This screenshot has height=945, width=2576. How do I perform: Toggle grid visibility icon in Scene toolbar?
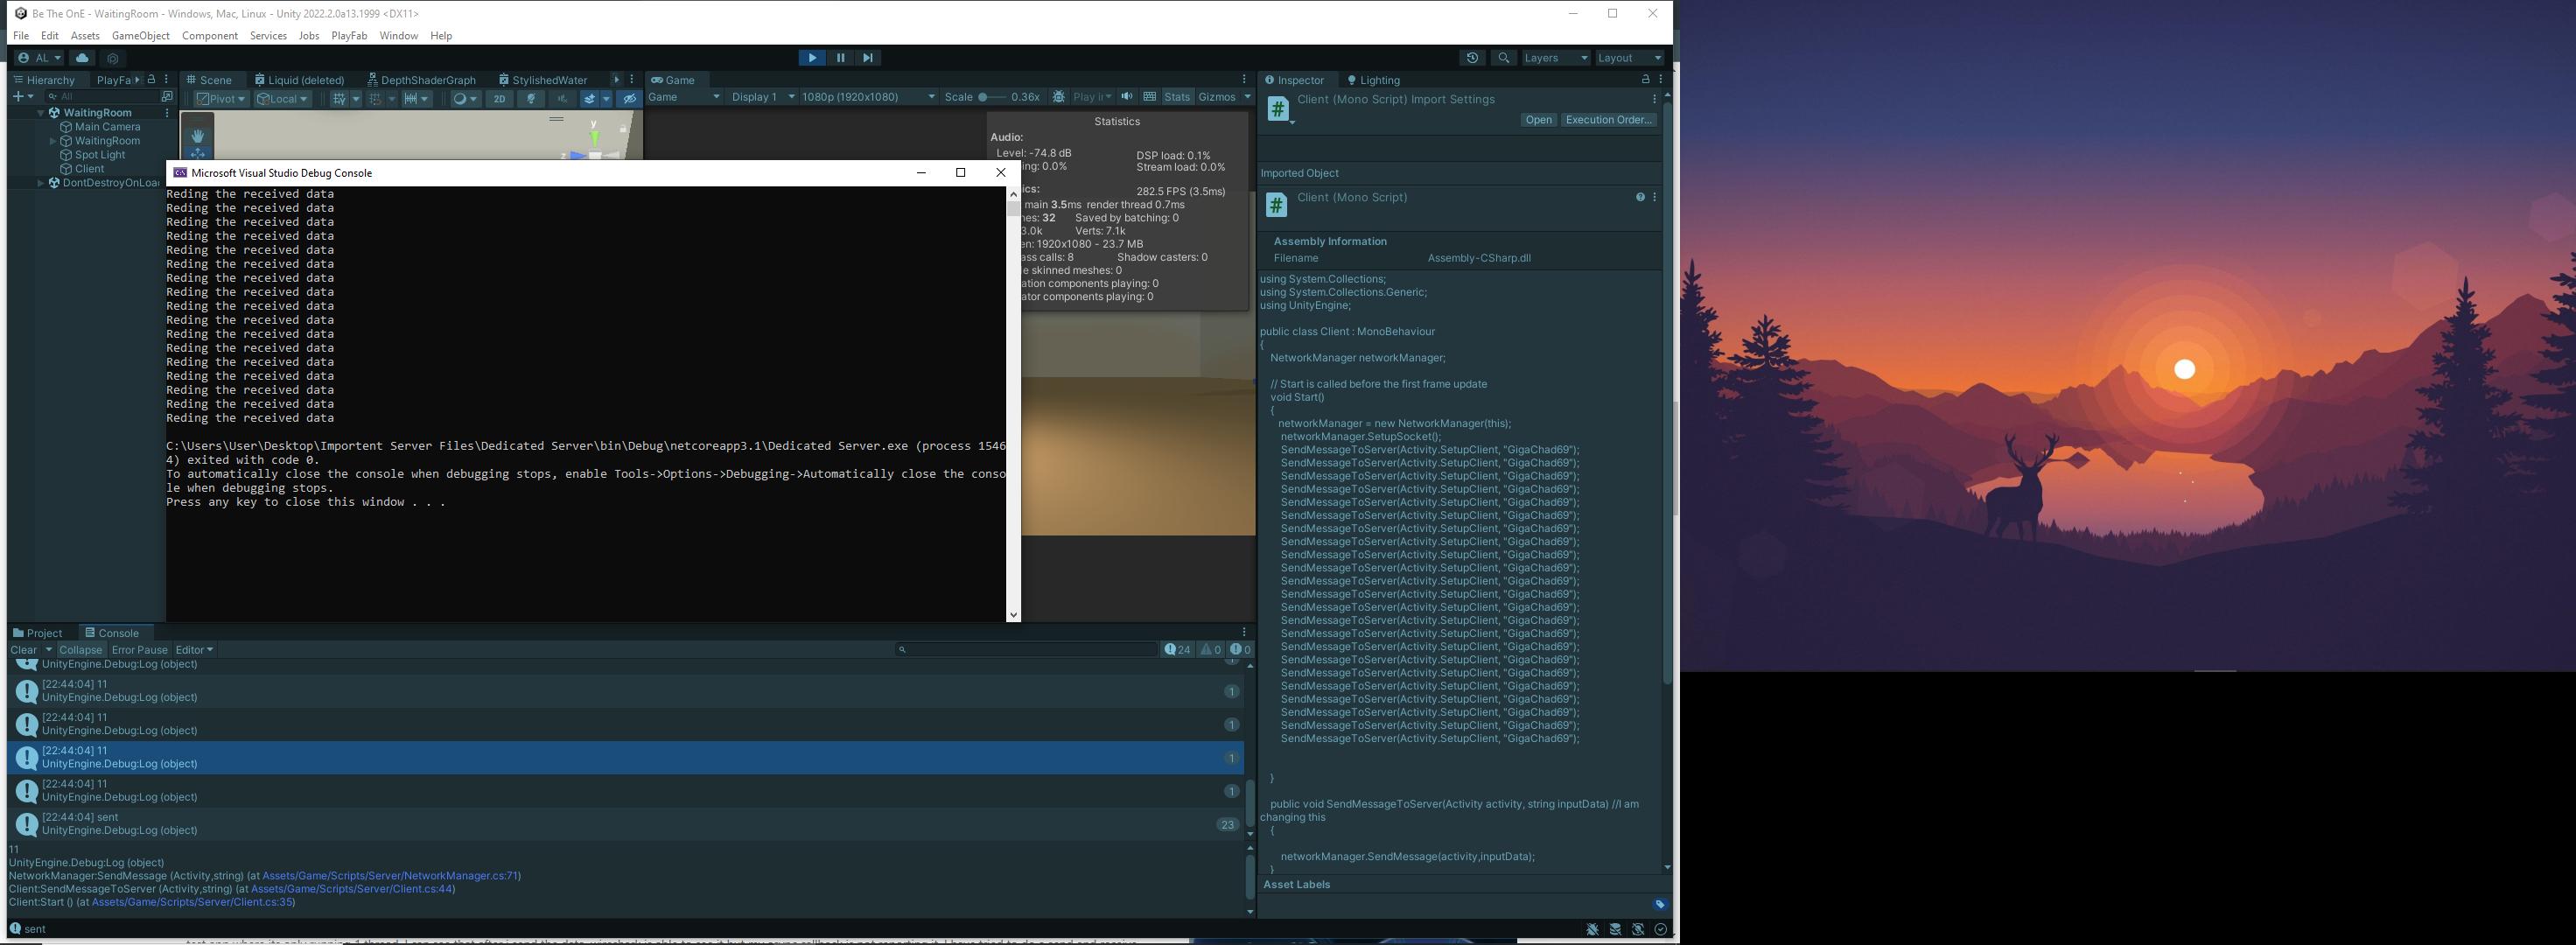click(339, 98)
